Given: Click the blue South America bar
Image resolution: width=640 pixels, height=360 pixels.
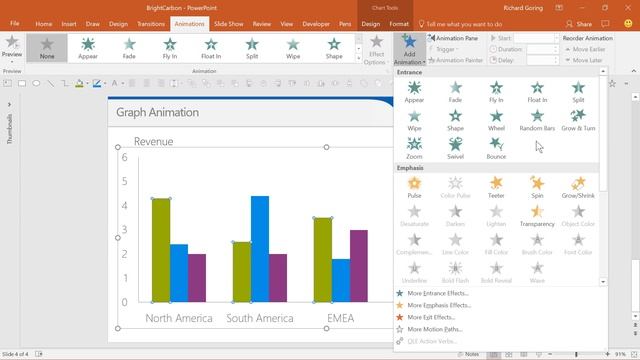Looking at the screenshot, I should pyautogui.click(x=260, y=249).
